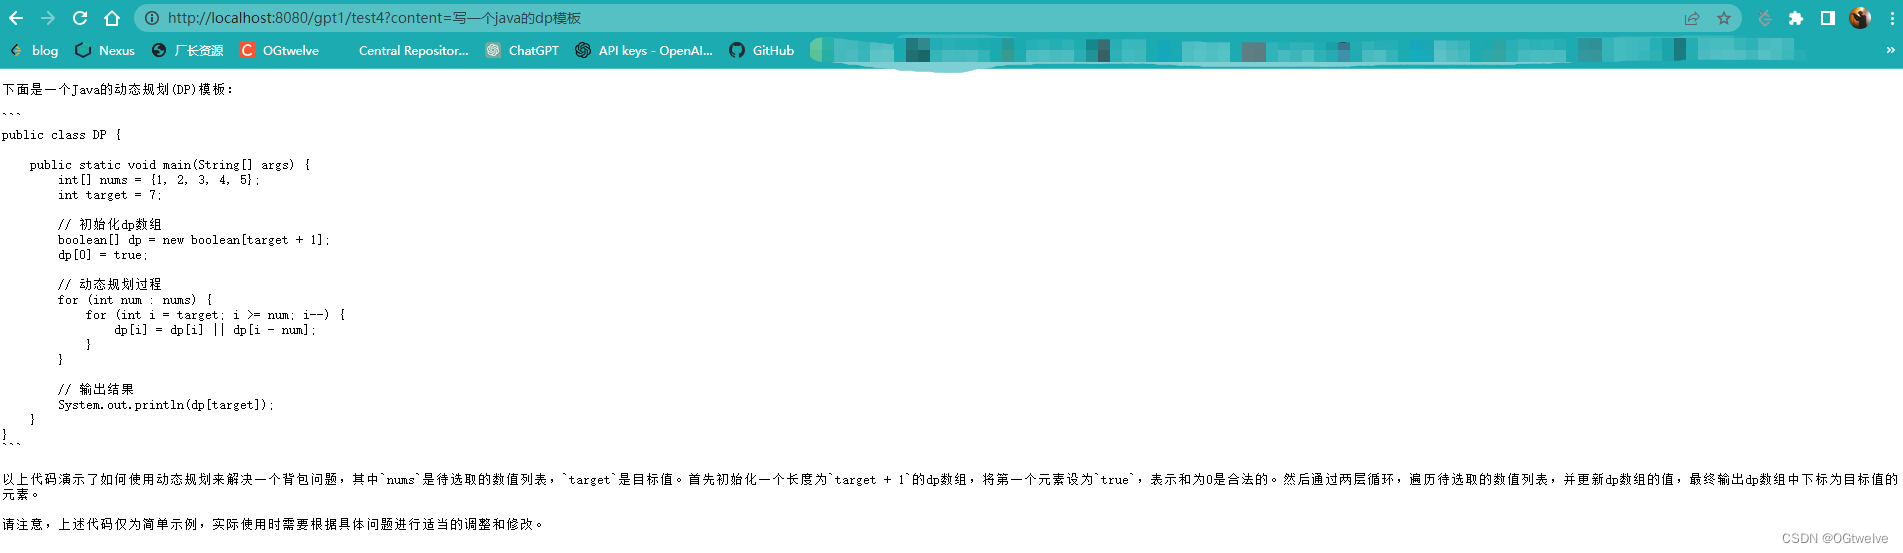
Task: Click the globe icon before 厂长资源
Action: click(x=159, y=50)
